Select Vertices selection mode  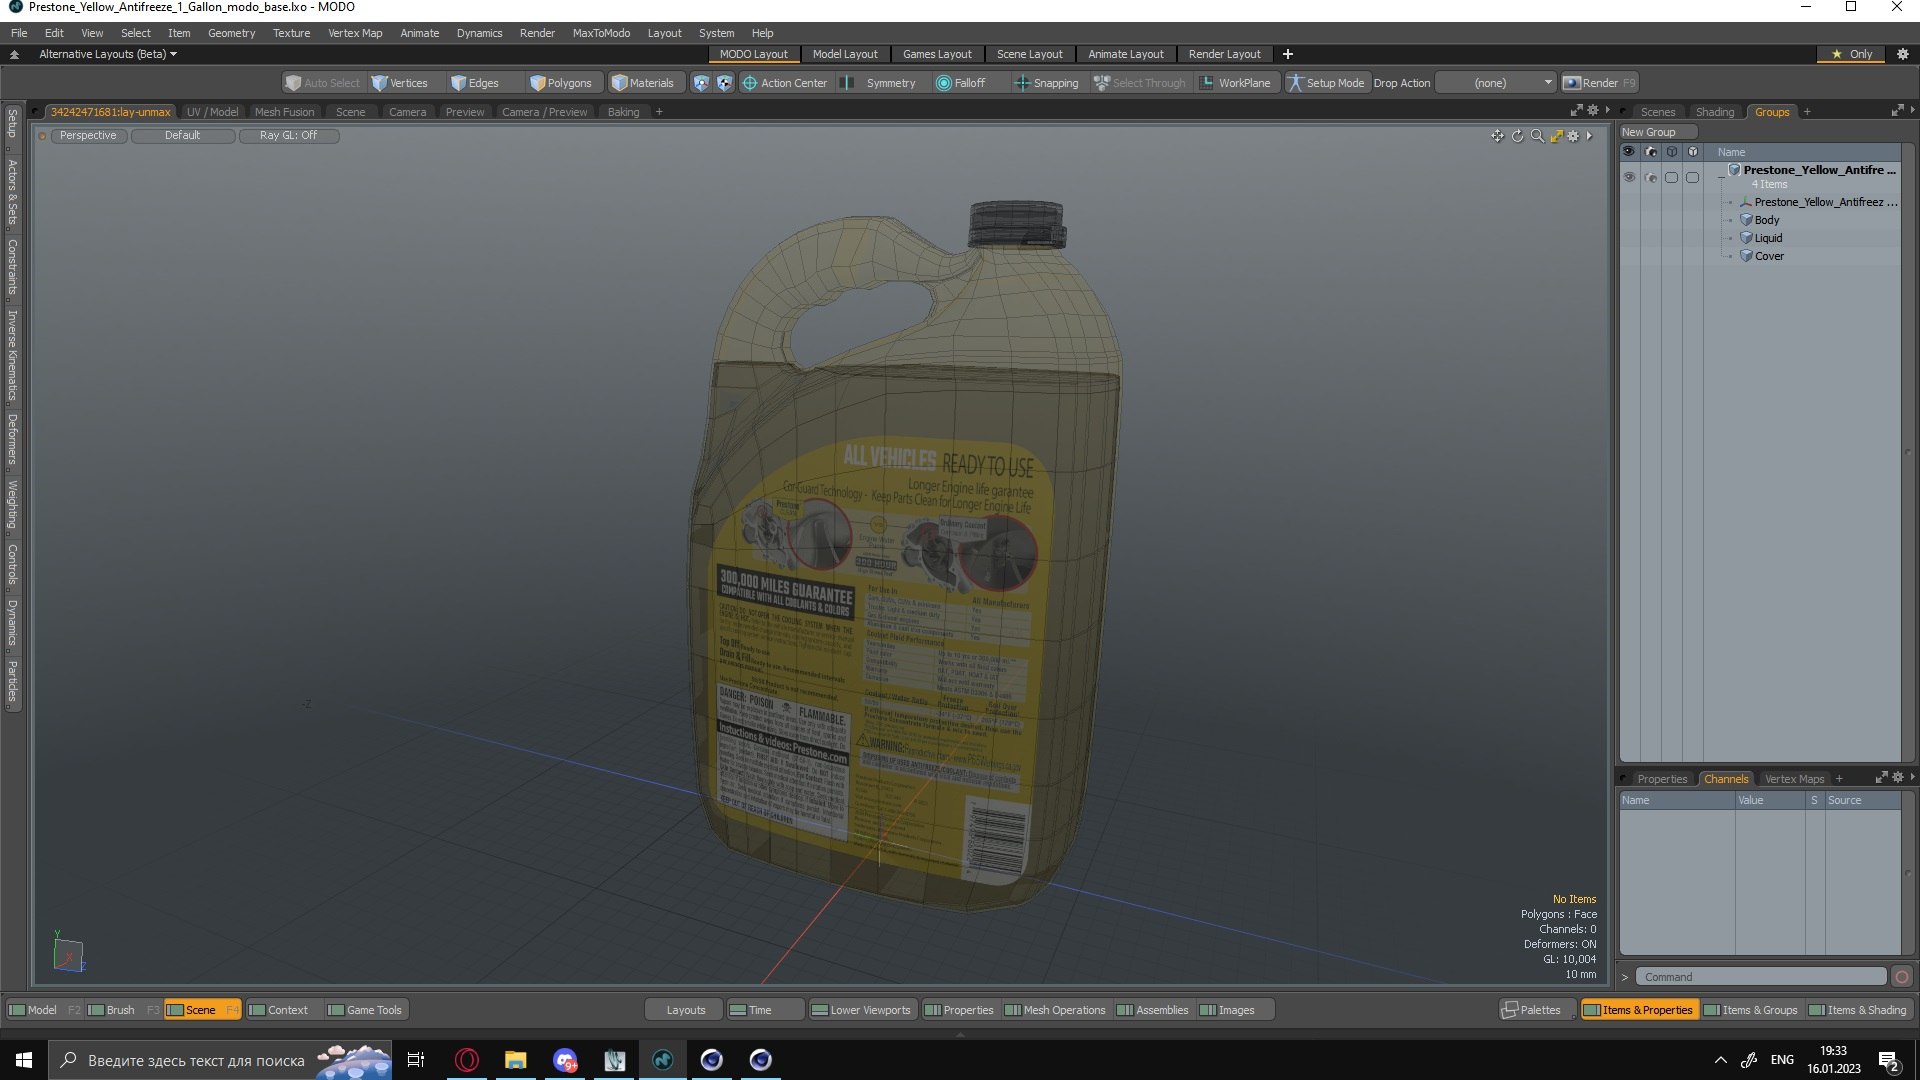[399, 83]
